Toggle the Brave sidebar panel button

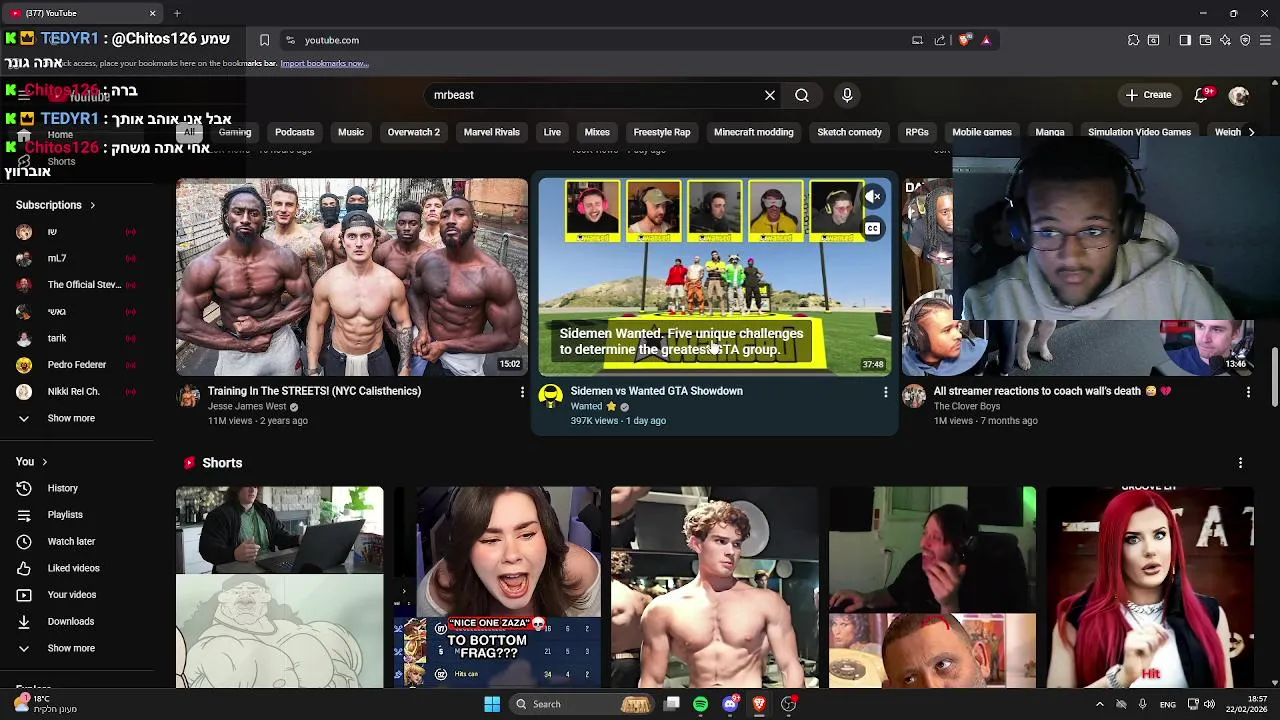pos(1185,40)
